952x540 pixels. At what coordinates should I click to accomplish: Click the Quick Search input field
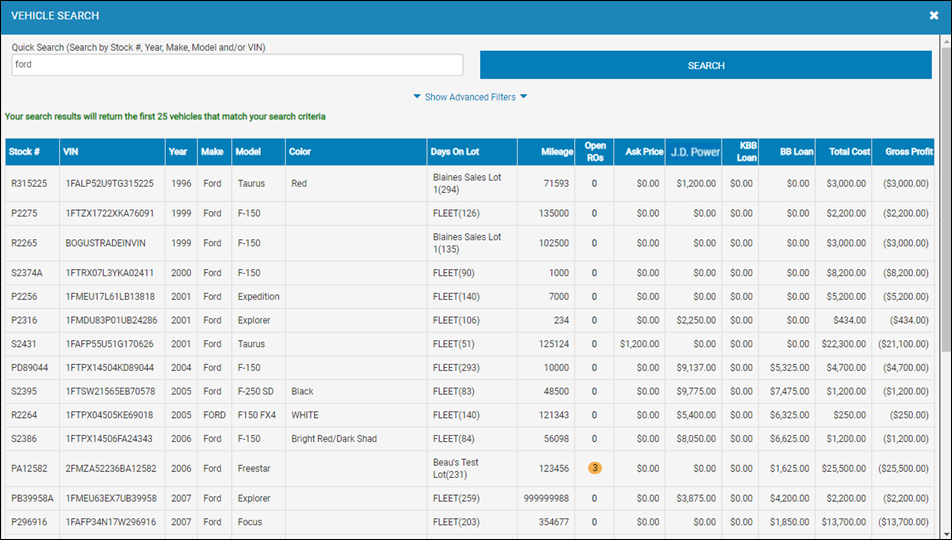coord(237,65)
